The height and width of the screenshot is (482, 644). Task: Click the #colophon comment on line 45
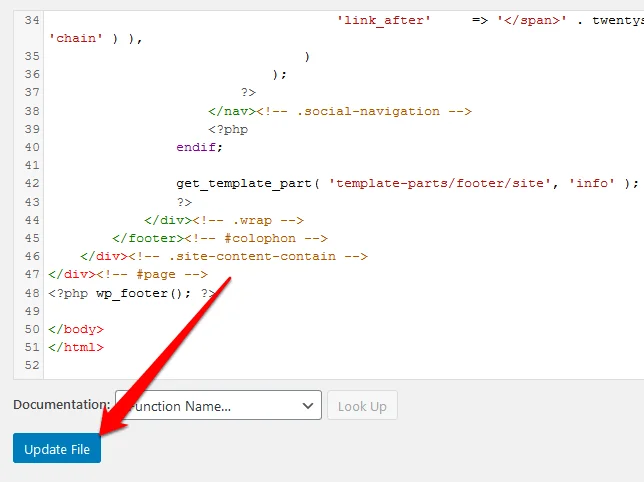256,238
